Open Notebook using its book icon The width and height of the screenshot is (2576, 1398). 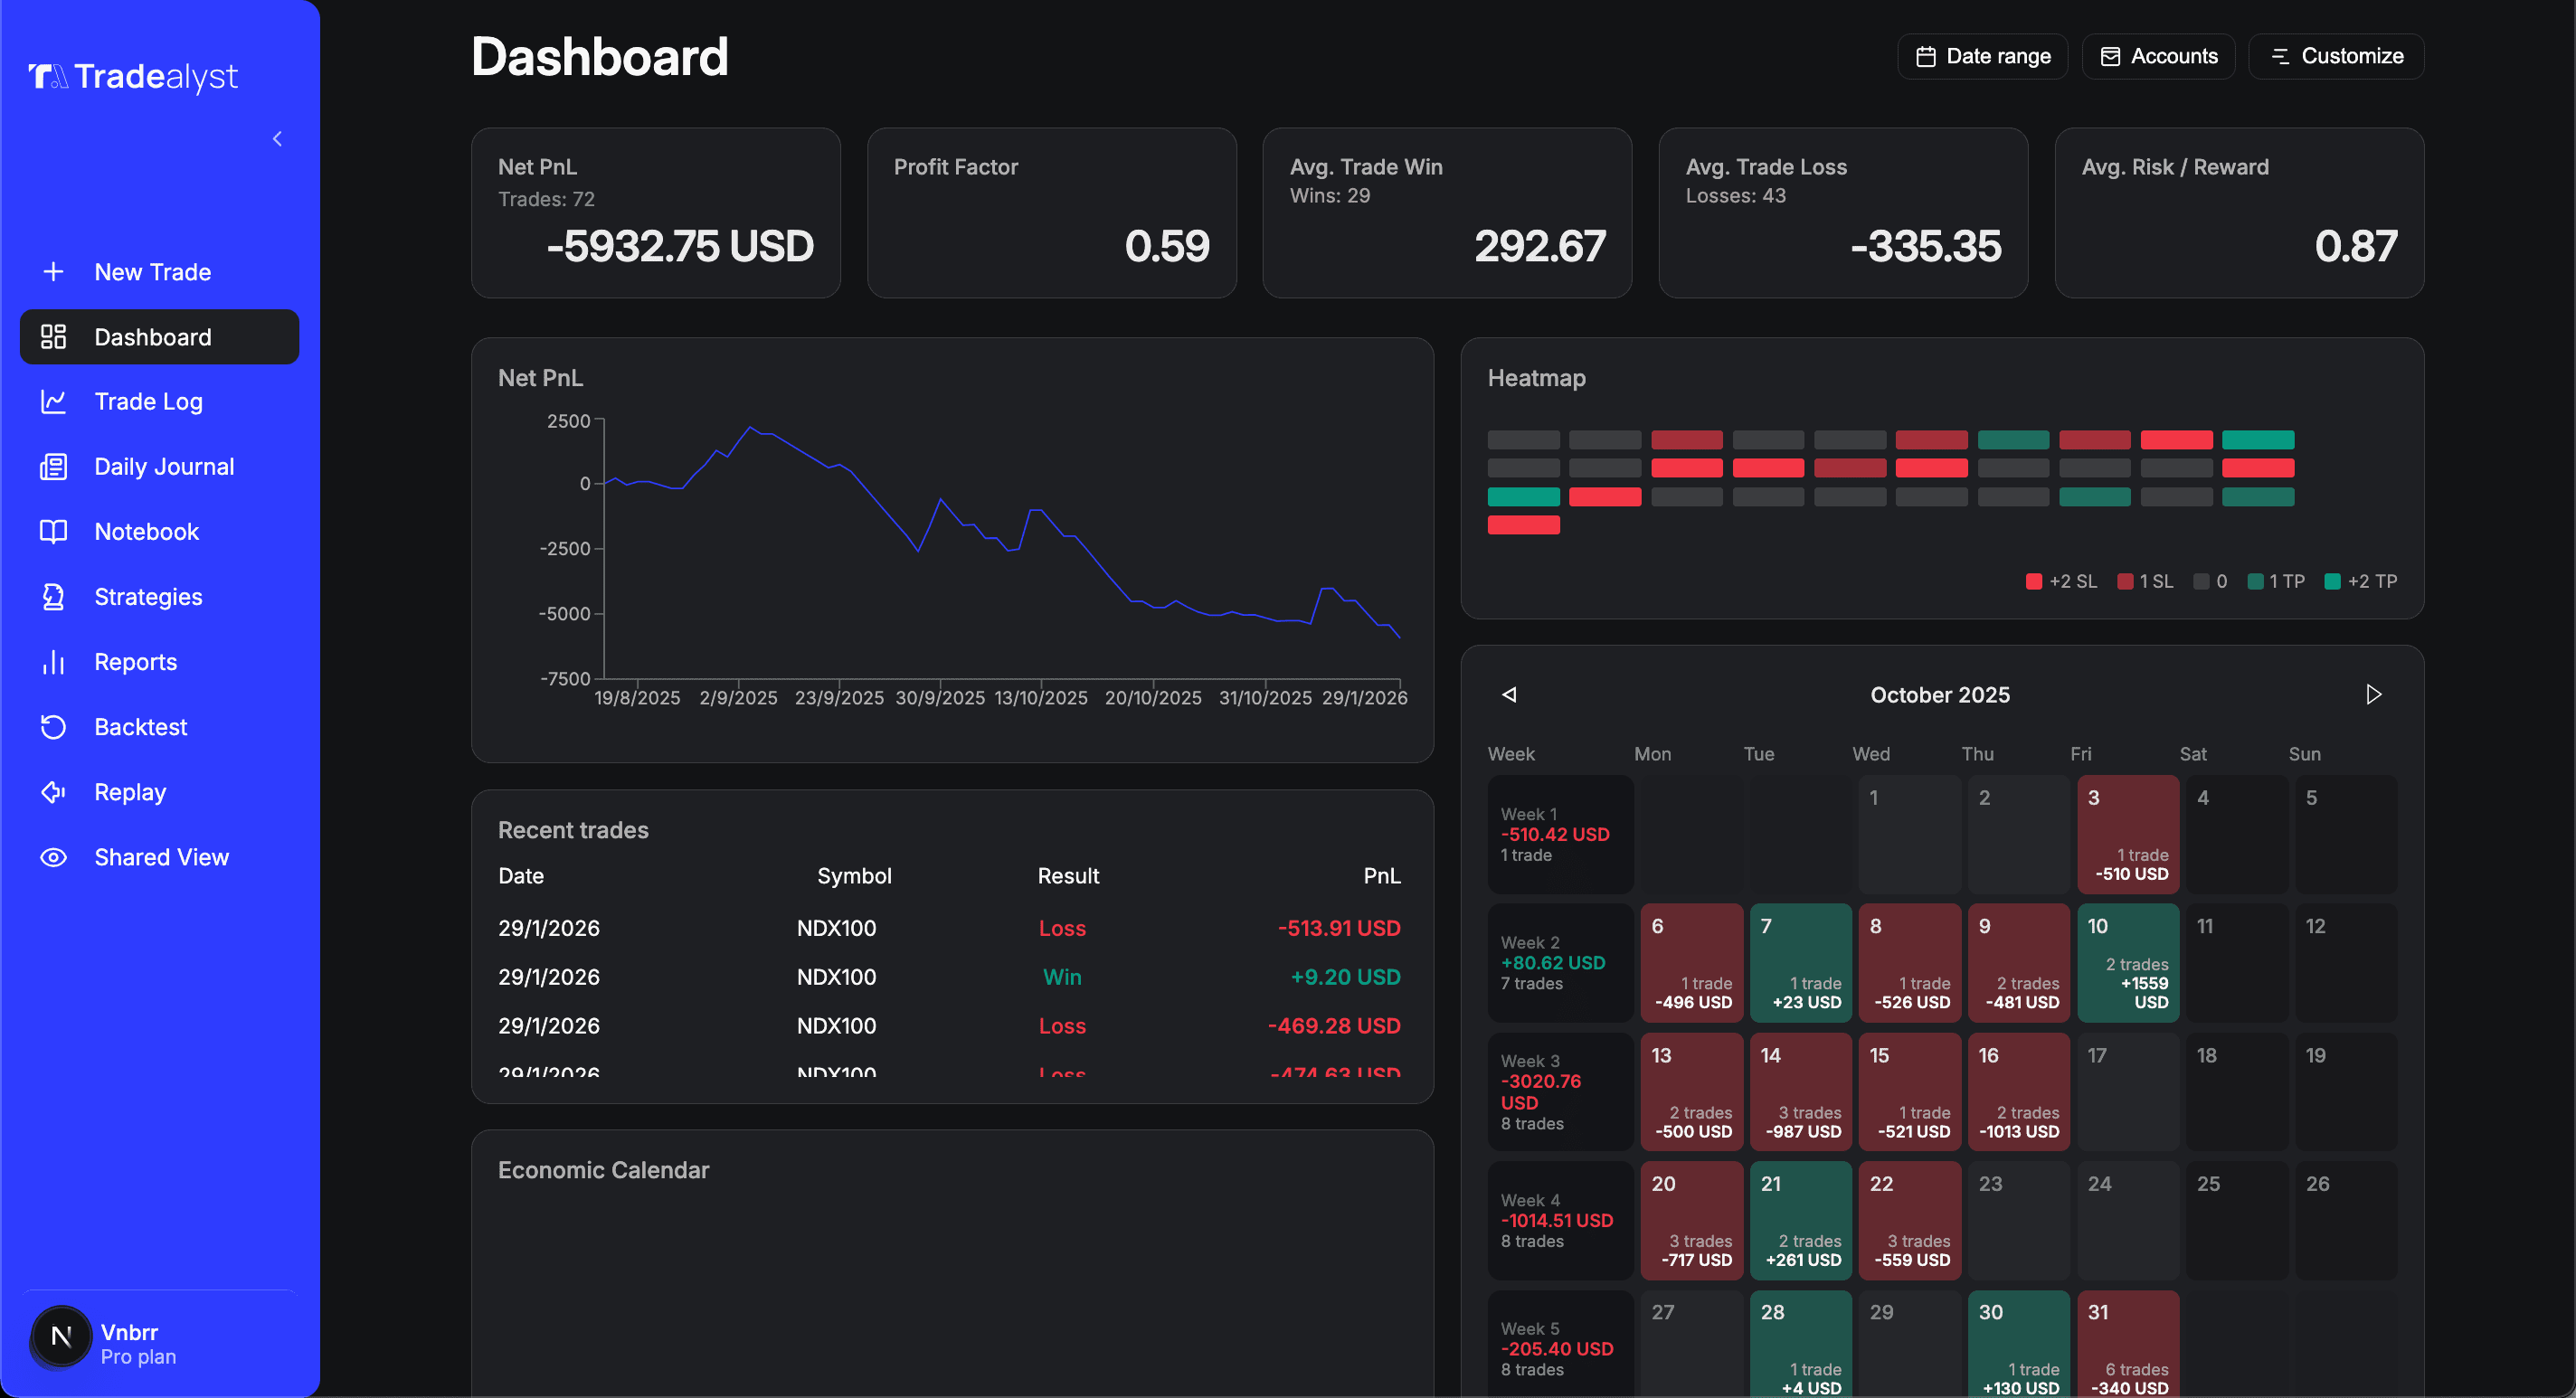53,531
